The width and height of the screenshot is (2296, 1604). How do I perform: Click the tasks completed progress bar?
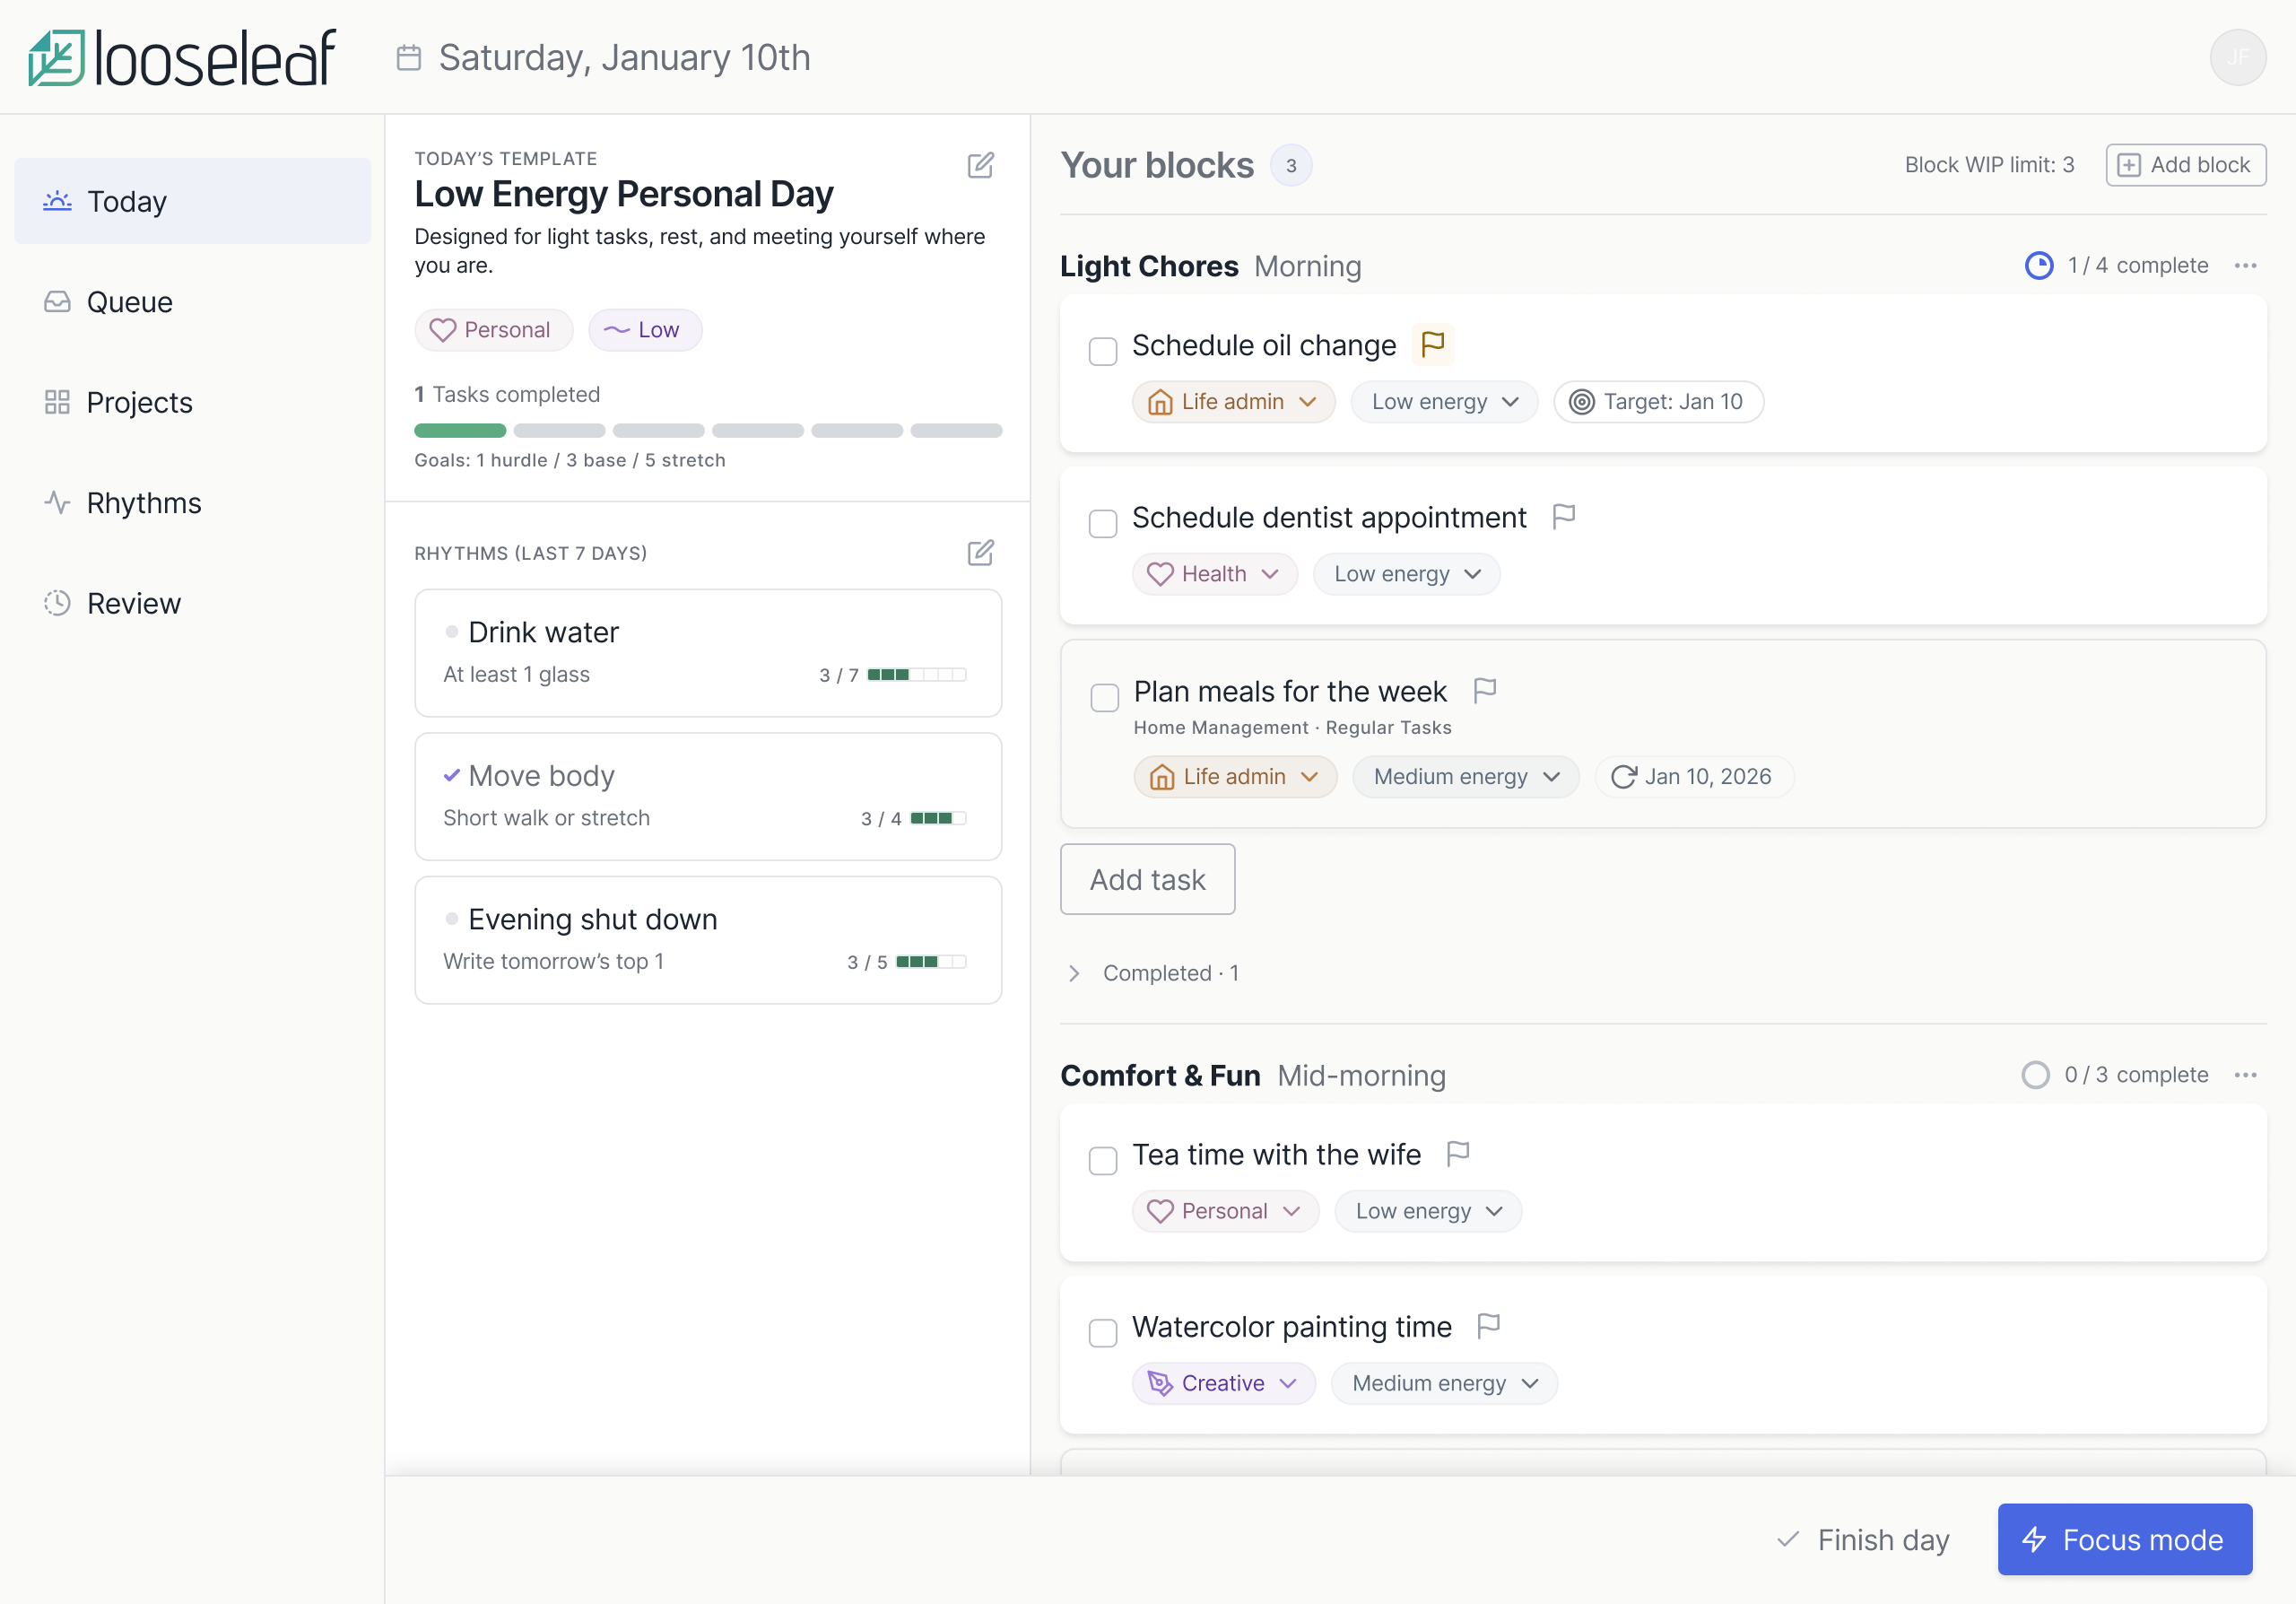tap(707, 431)
